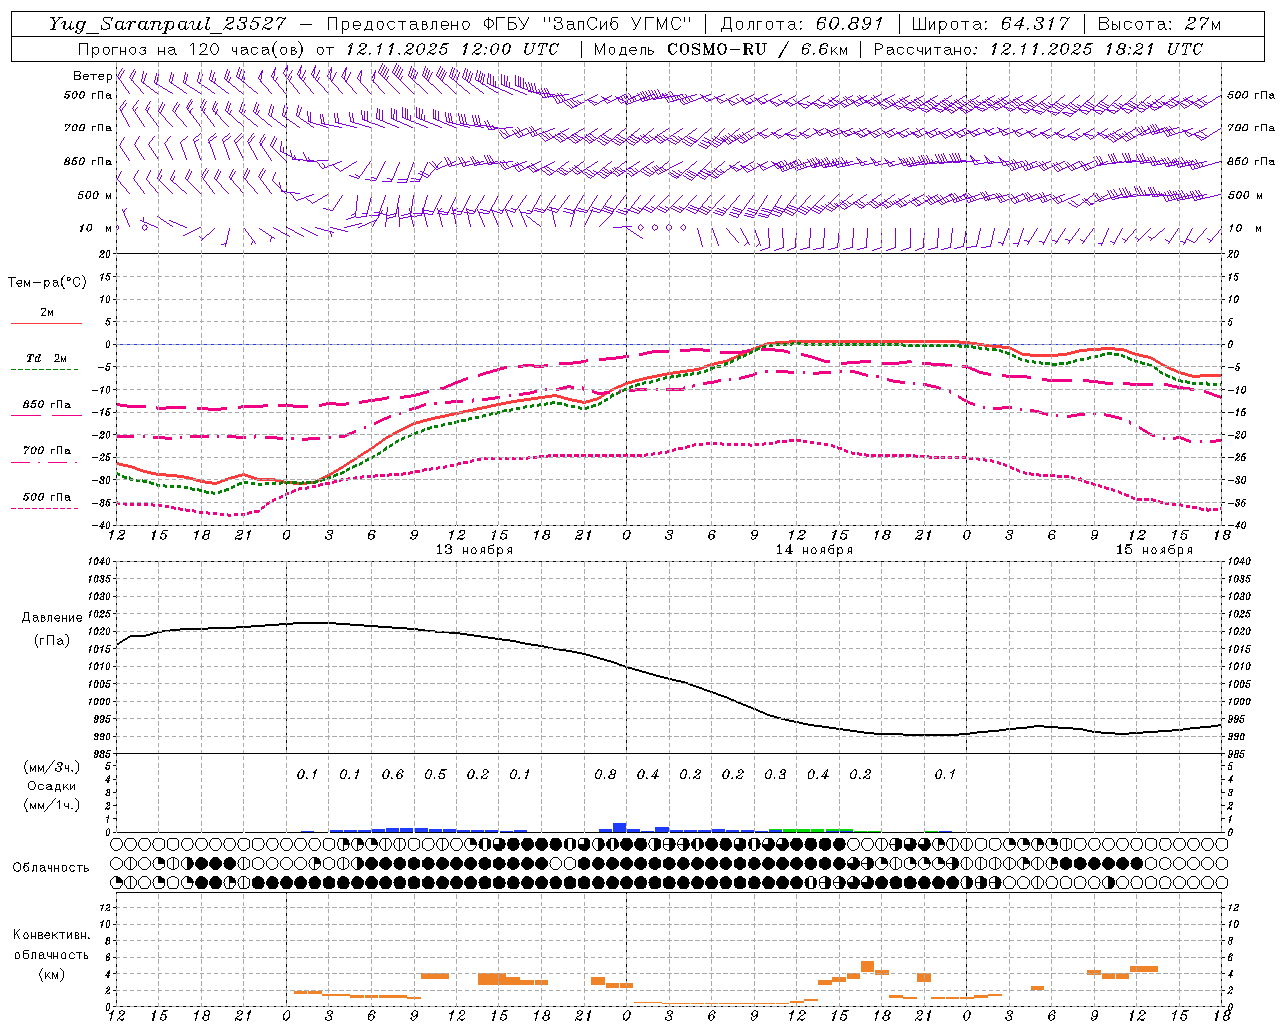1280x1024 pixels.
Task: Click the Высота: 27м header field
Action: pos(1159,24)
